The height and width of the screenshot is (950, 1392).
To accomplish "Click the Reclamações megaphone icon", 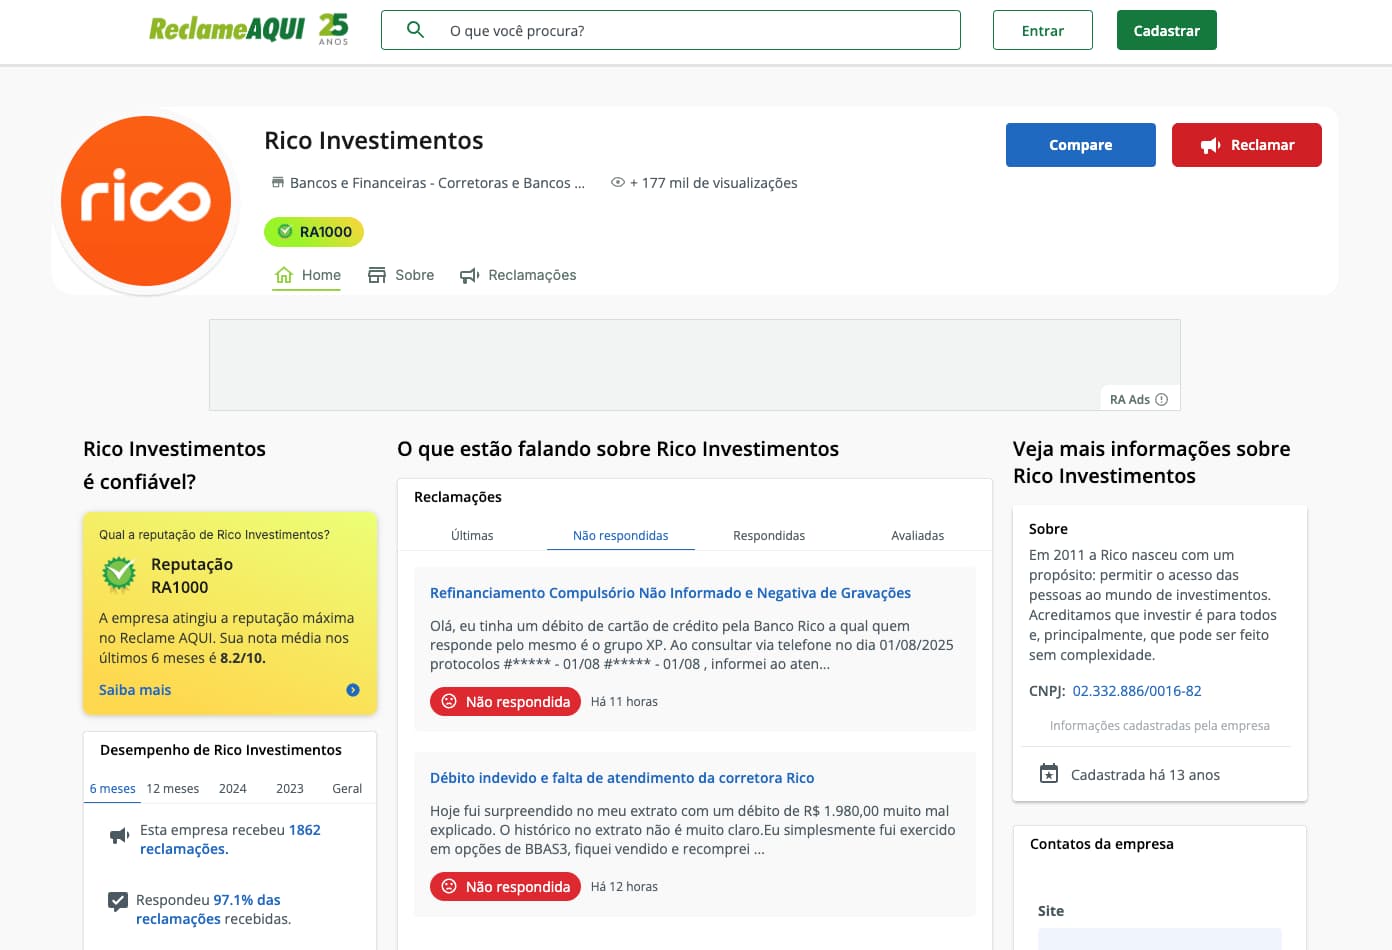I will [x=468, y=275].
